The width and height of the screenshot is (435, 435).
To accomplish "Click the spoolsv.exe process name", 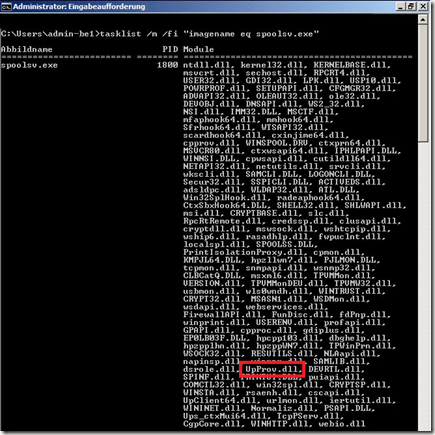I will point(29,65).
